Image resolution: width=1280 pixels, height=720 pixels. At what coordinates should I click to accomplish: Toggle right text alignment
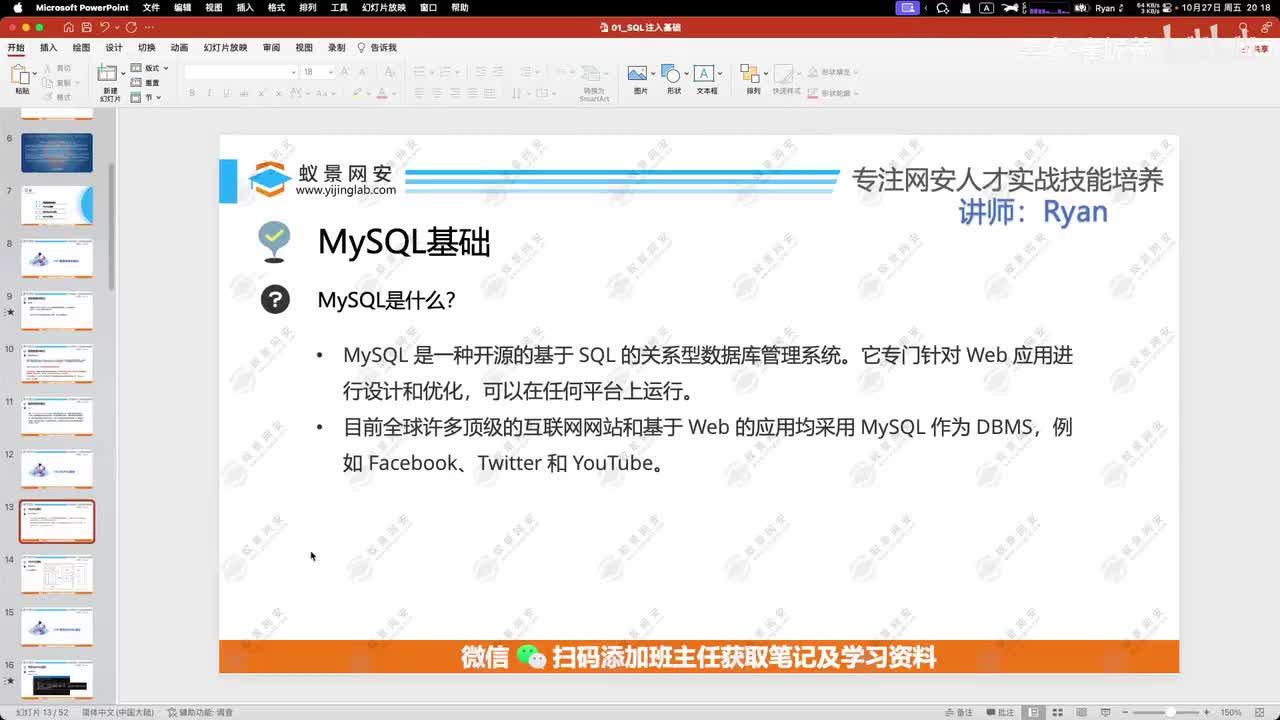pyautogui.click(x=455, y=93)
